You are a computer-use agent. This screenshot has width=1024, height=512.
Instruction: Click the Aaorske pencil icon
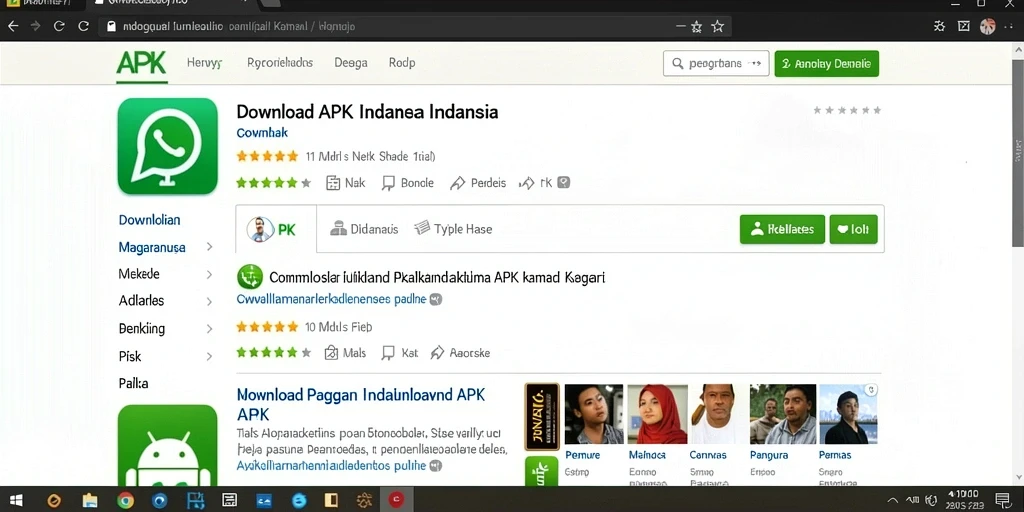438,353
